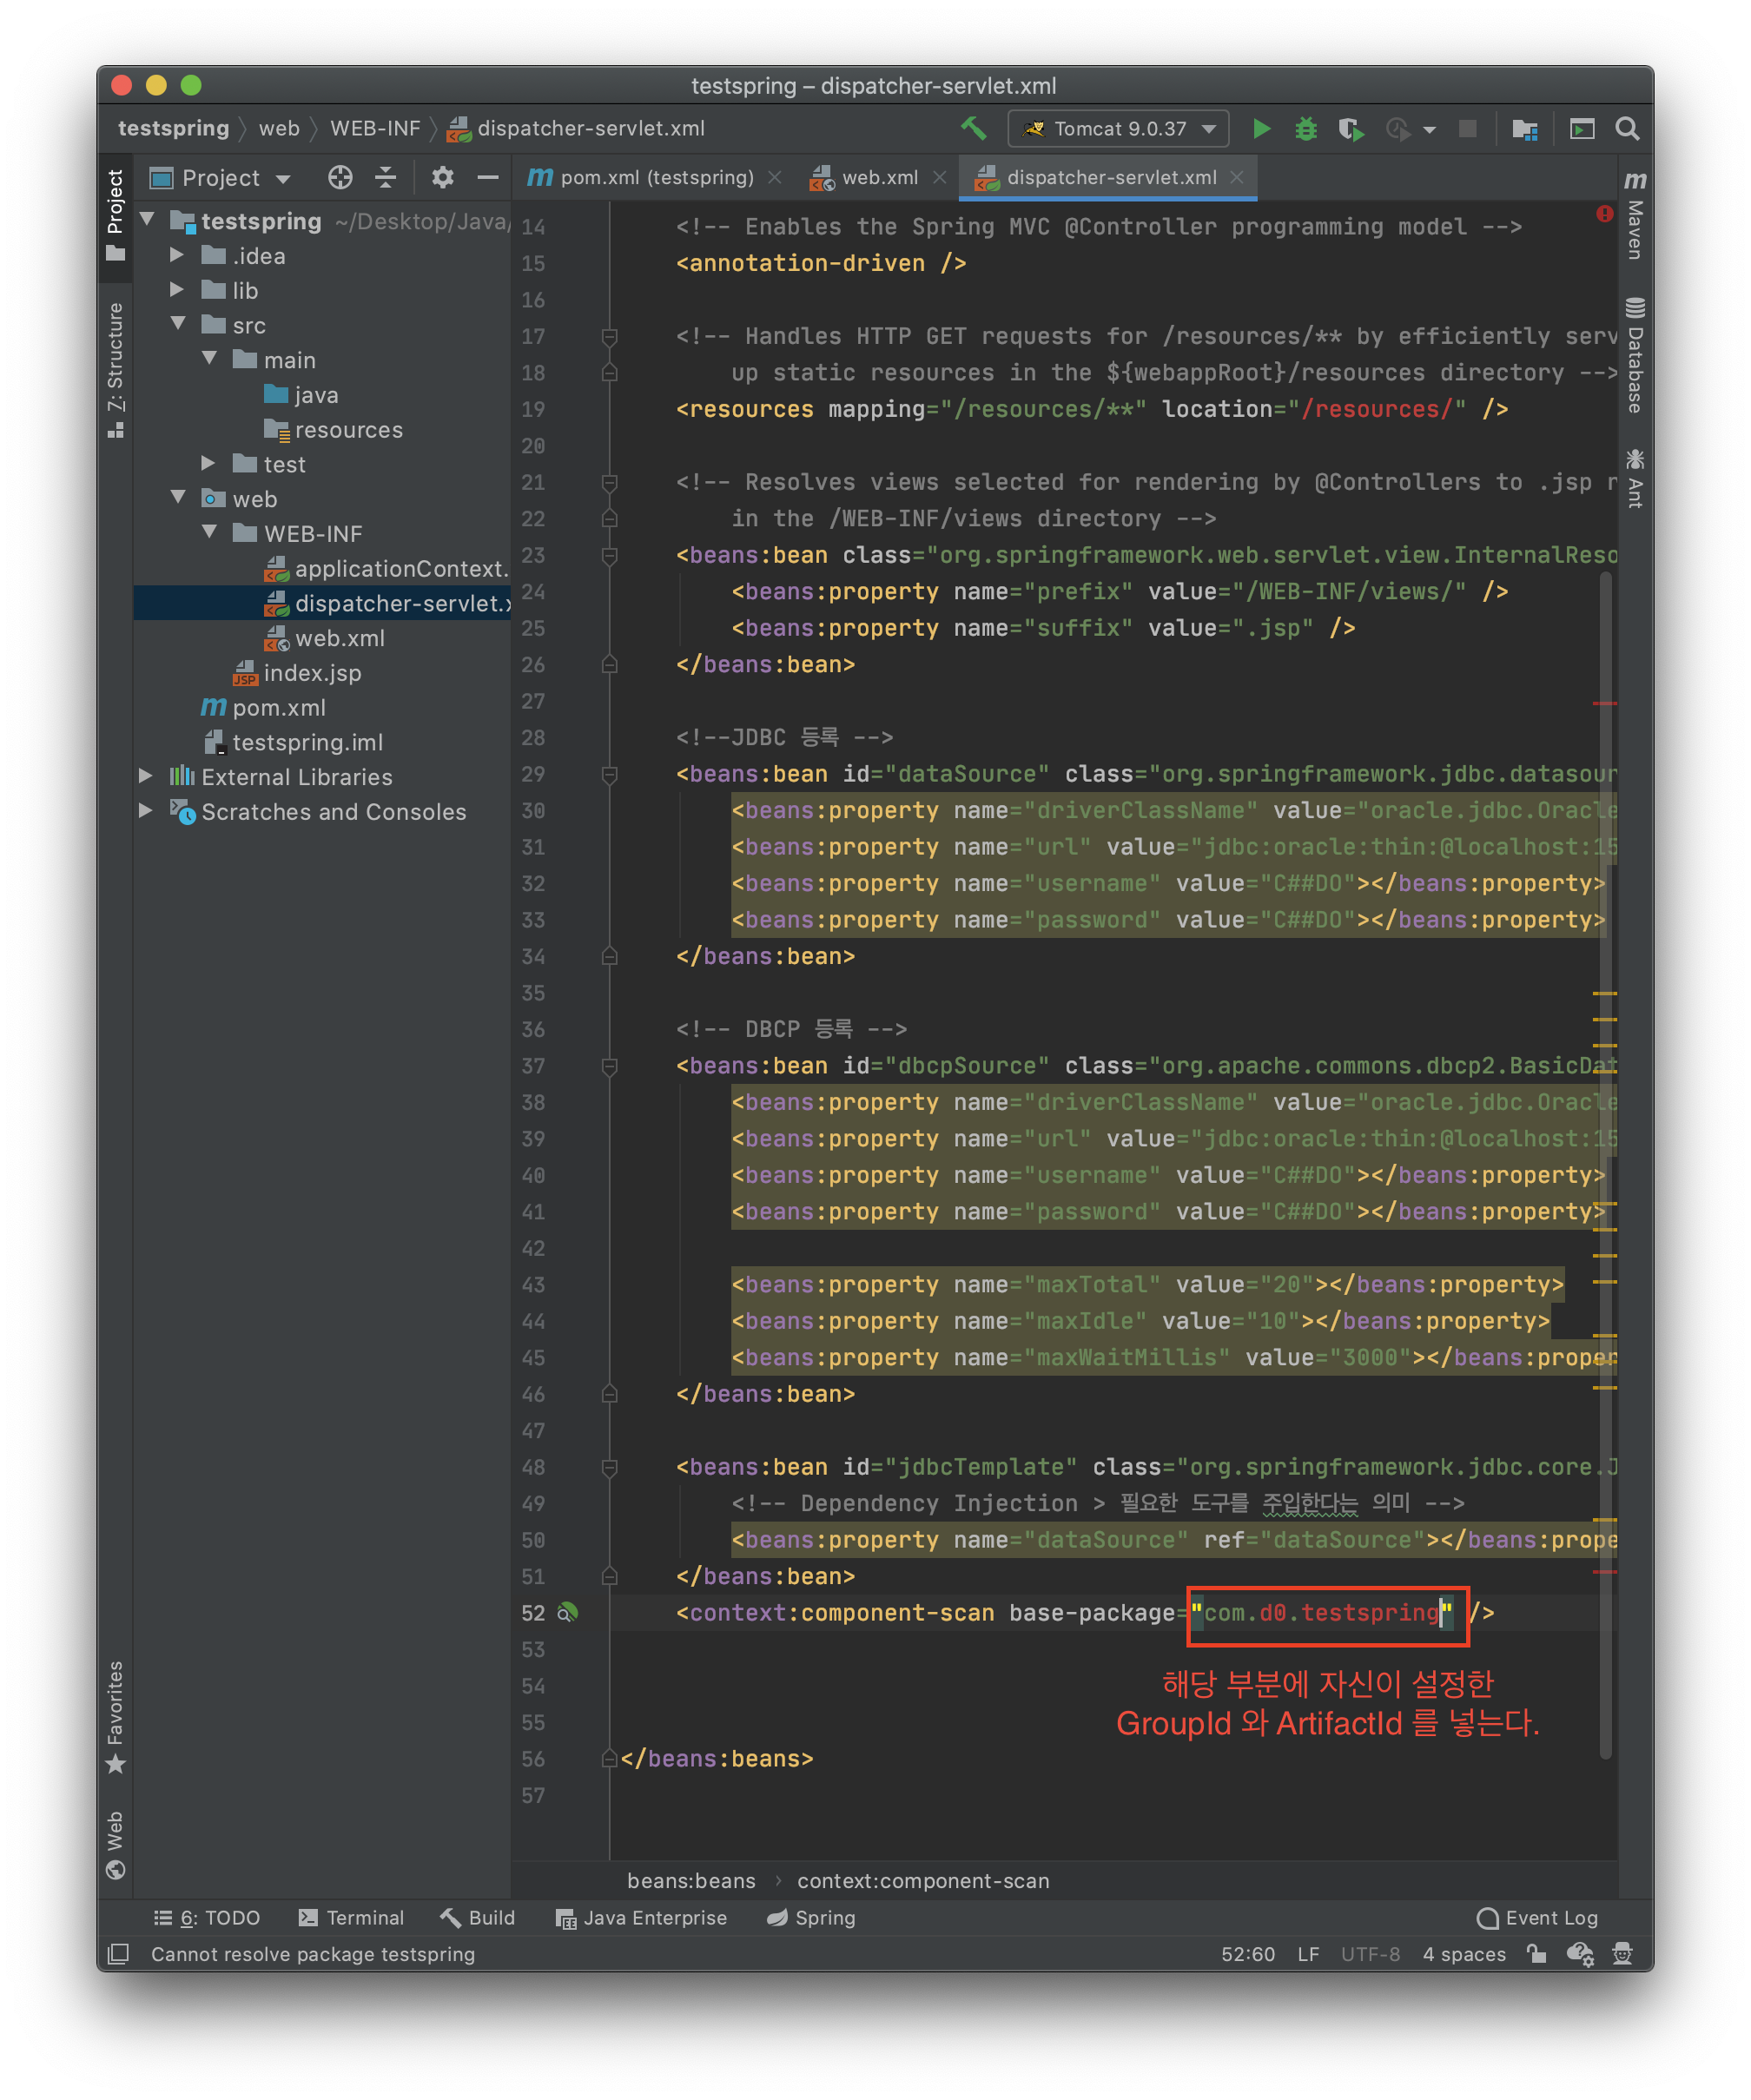Toggle the tool window bars in the bottom-left corner
The image size is (1751, 2100).
click(118, 1954)
